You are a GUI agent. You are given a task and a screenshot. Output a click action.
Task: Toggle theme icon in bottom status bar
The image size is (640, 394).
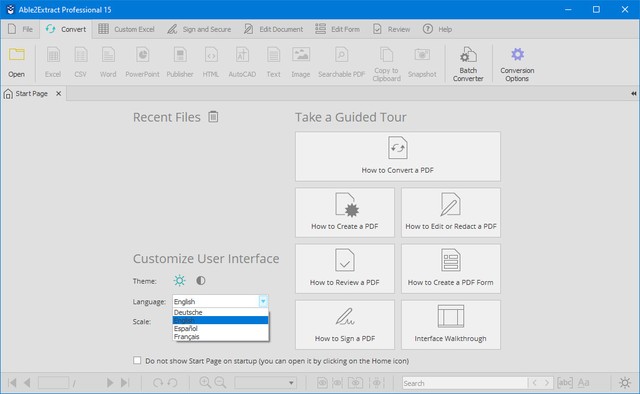pos(624,383)
